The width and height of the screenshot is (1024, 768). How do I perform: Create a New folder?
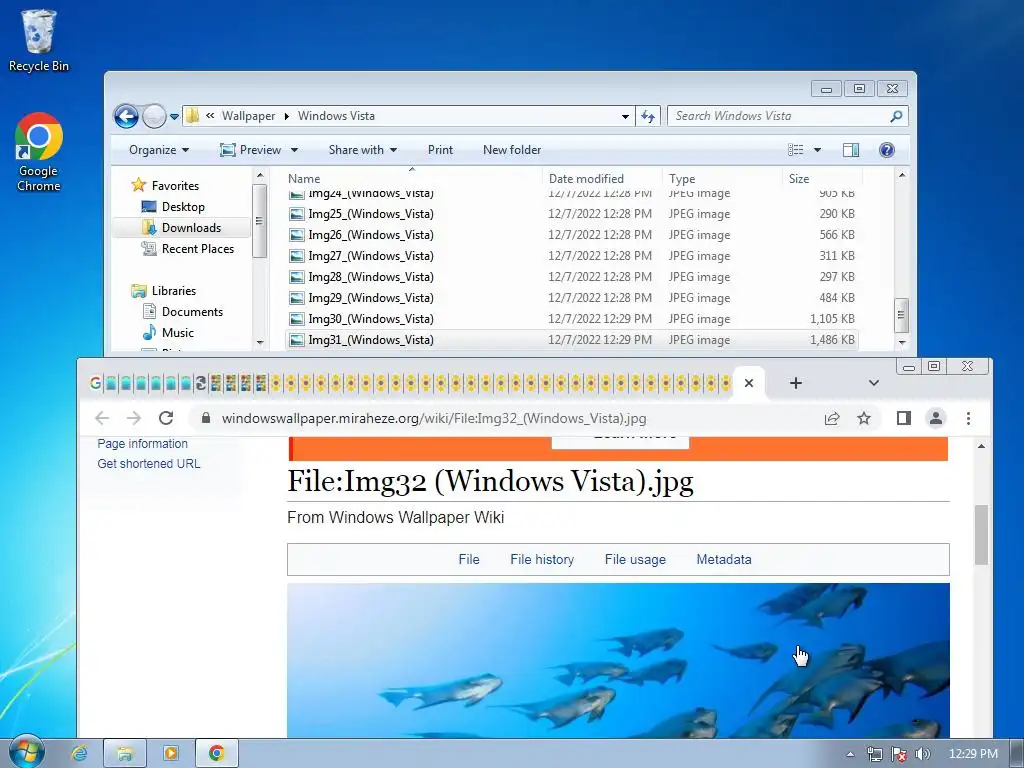512,150
